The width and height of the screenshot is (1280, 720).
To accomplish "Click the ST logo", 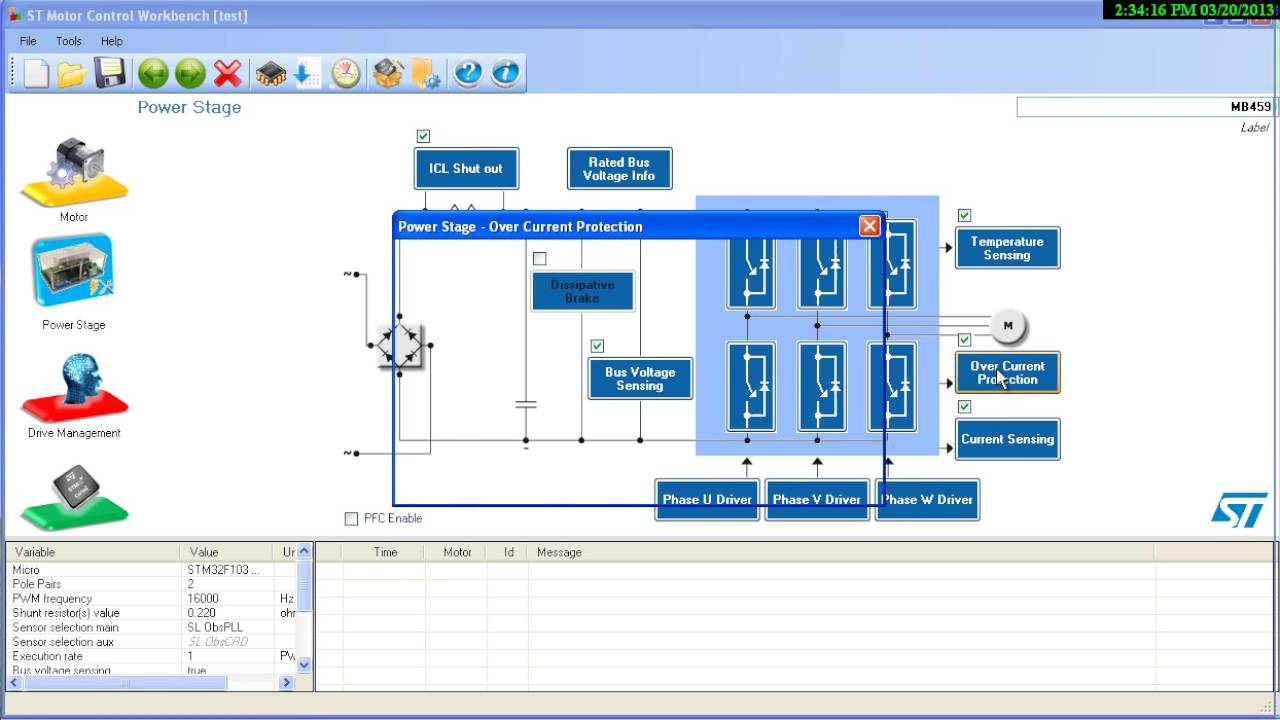I will click(x=1239, y=509).
